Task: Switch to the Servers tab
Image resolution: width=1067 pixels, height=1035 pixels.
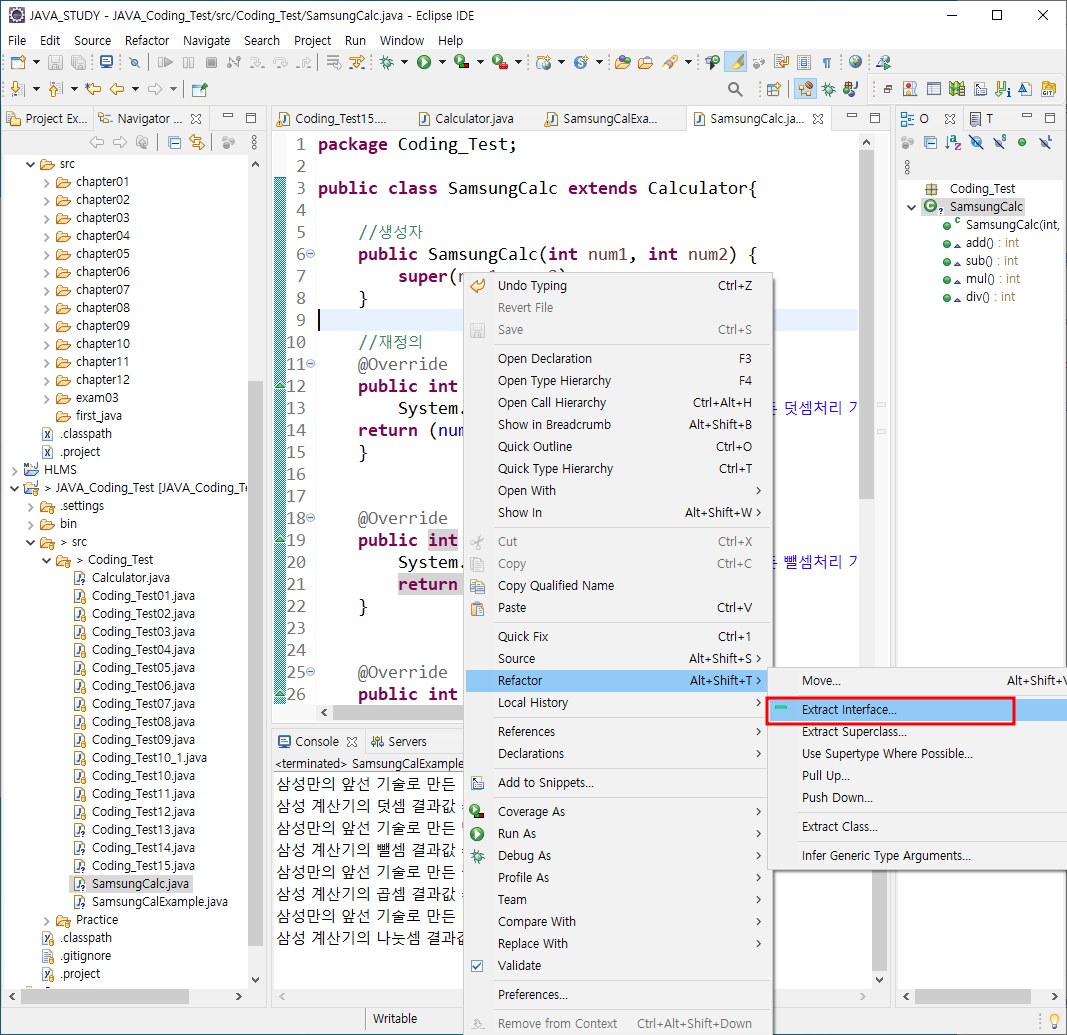Action: [x=399, y=742]
